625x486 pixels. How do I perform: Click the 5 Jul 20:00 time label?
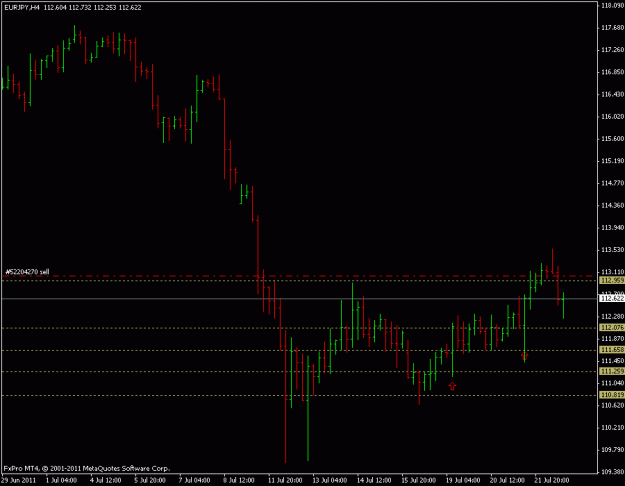point(150,480)
